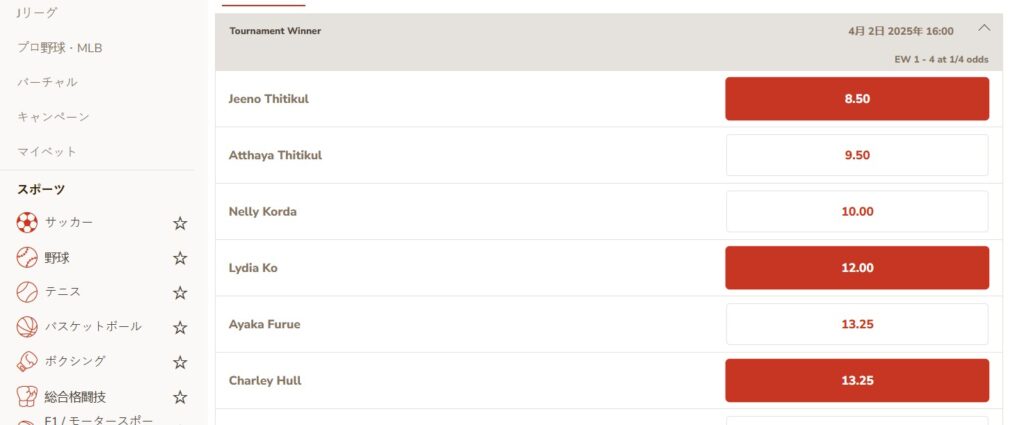Click the soccer ball icon
The width and height of the screenshot is (1024, 425).
[28, 222]
